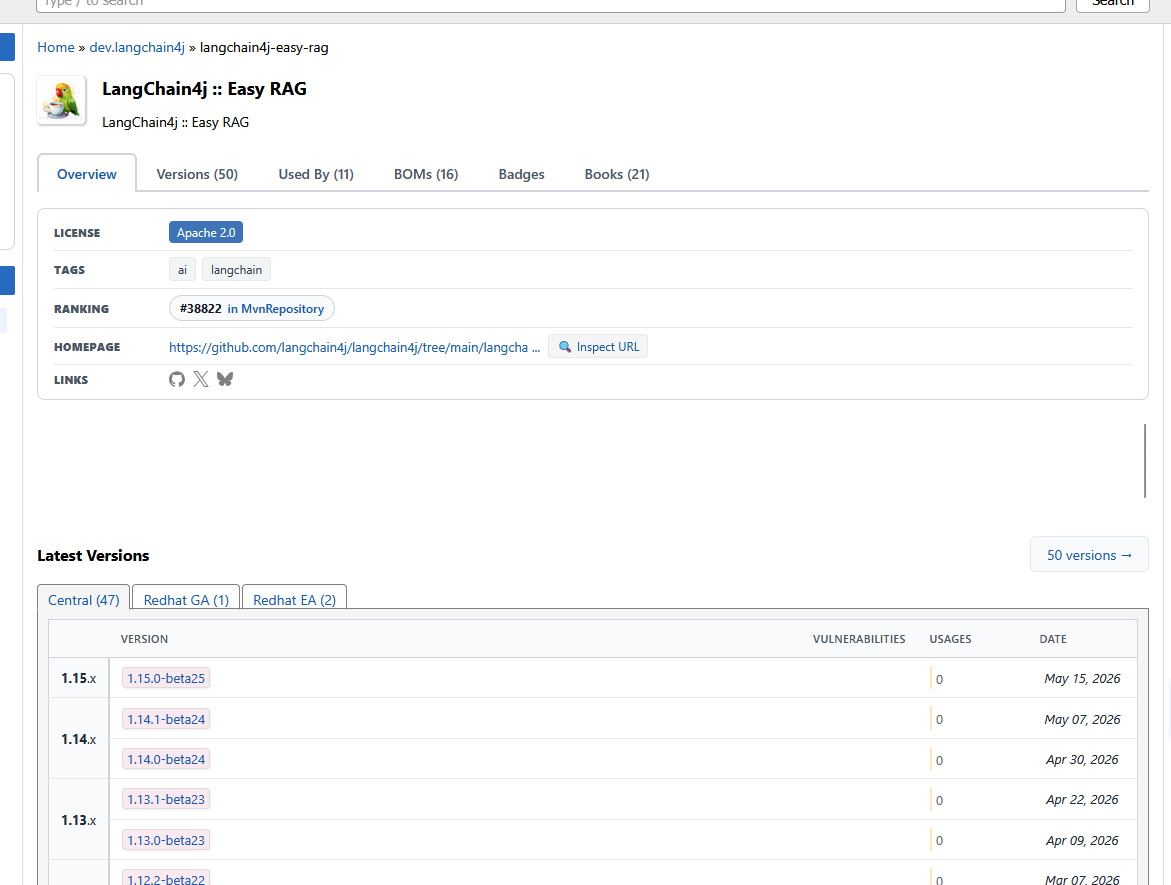Click the 1.14.x version group label
The width and height of the screenshot is (1171, 885).
coord(78,739)
